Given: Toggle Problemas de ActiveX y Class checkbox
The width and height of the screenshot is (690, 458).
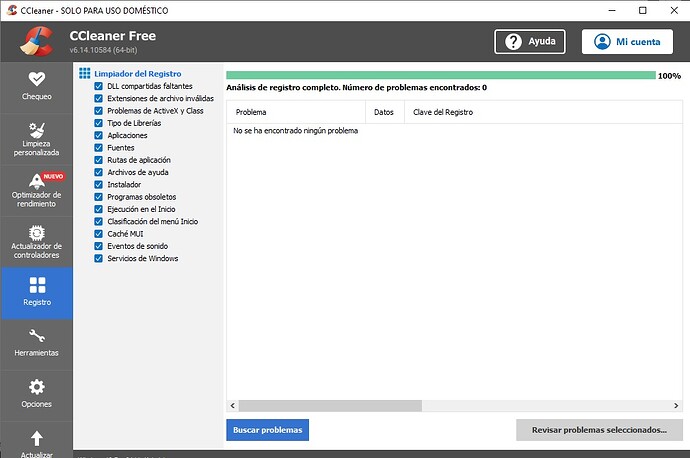Looking at the screenshot, I should coord(99,111).
